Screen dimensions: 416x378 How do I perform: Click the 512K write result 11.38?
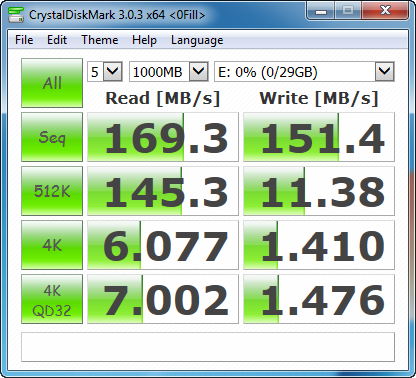click(319, 191)
